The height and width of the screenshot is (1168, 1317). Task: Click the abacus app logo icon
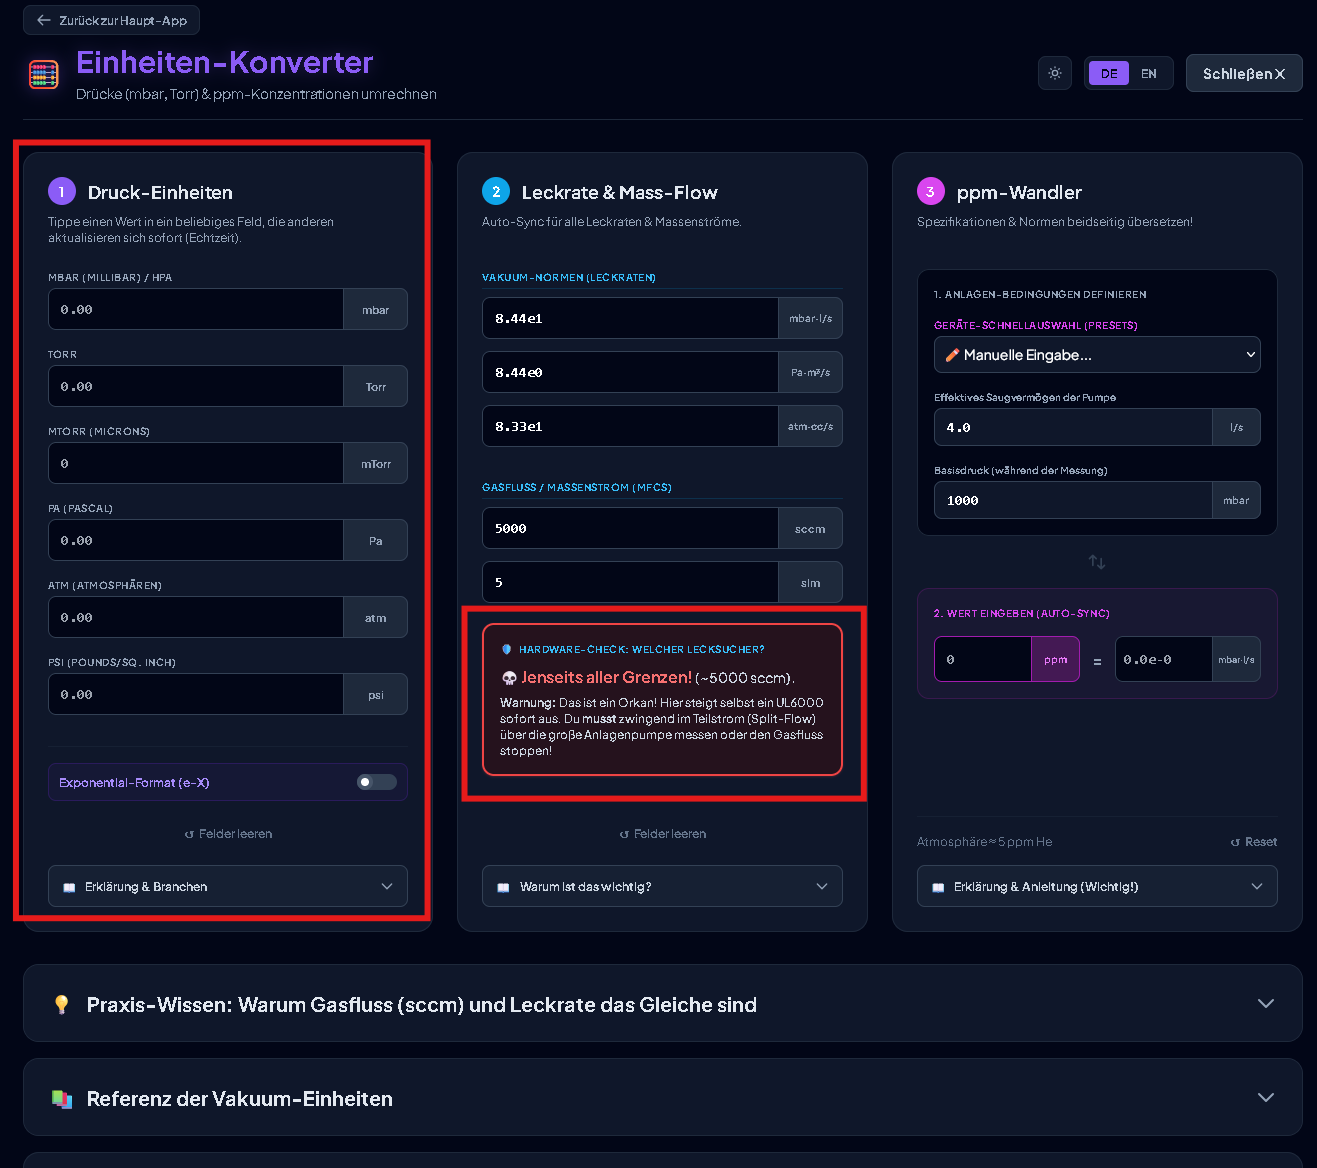coord(43,75)
